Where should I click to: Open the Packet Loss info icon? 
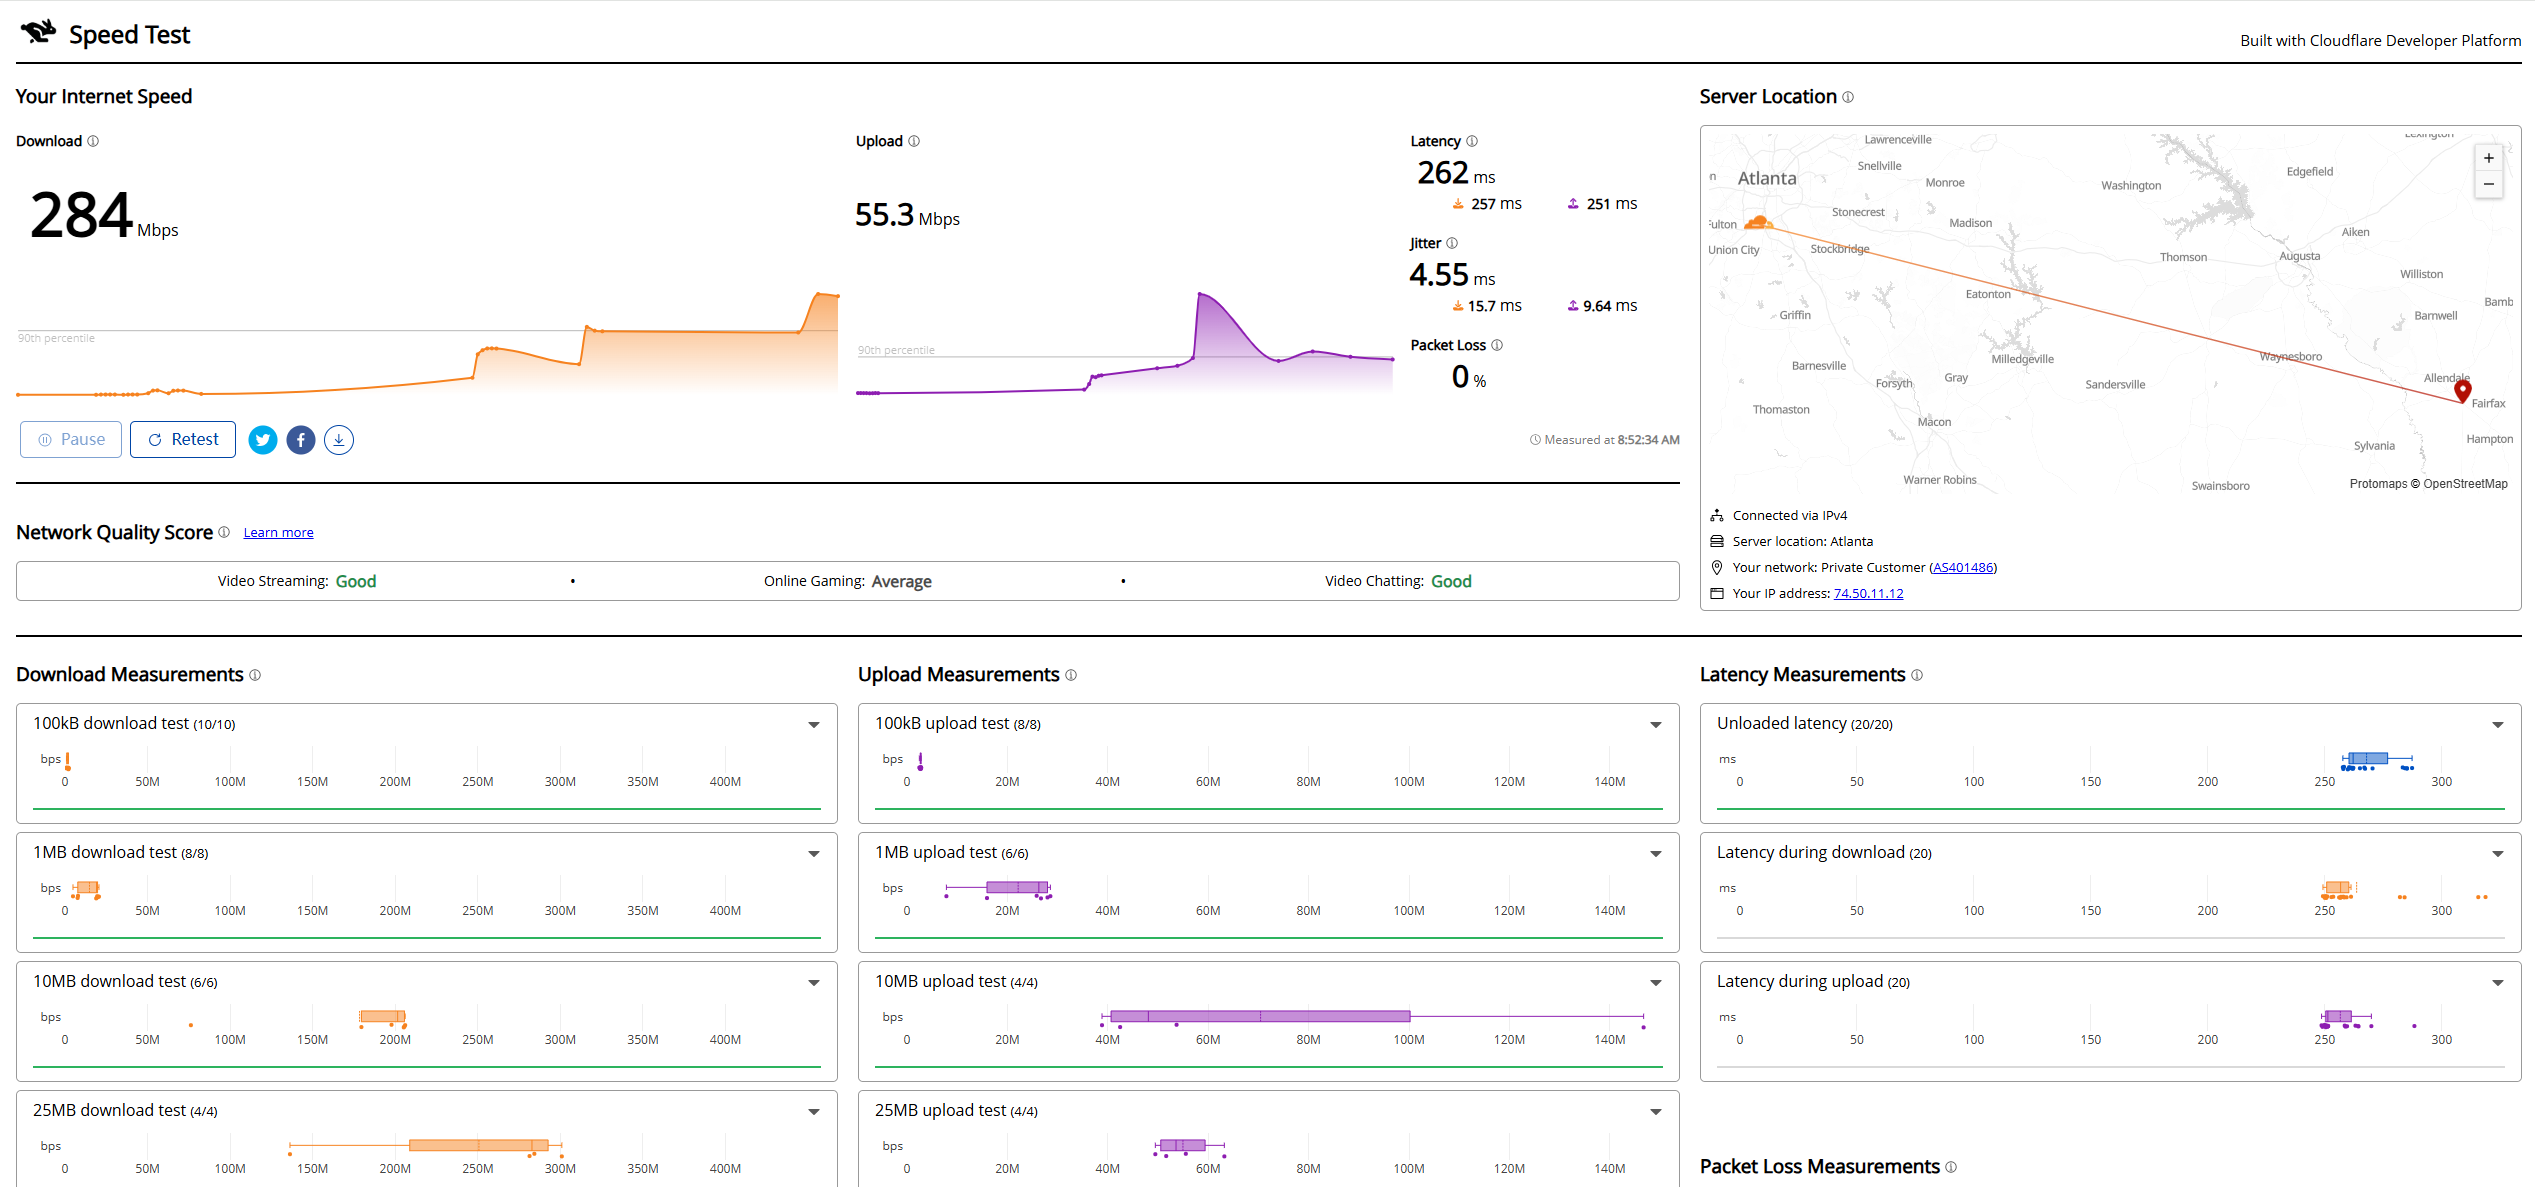click(1497, 345)
